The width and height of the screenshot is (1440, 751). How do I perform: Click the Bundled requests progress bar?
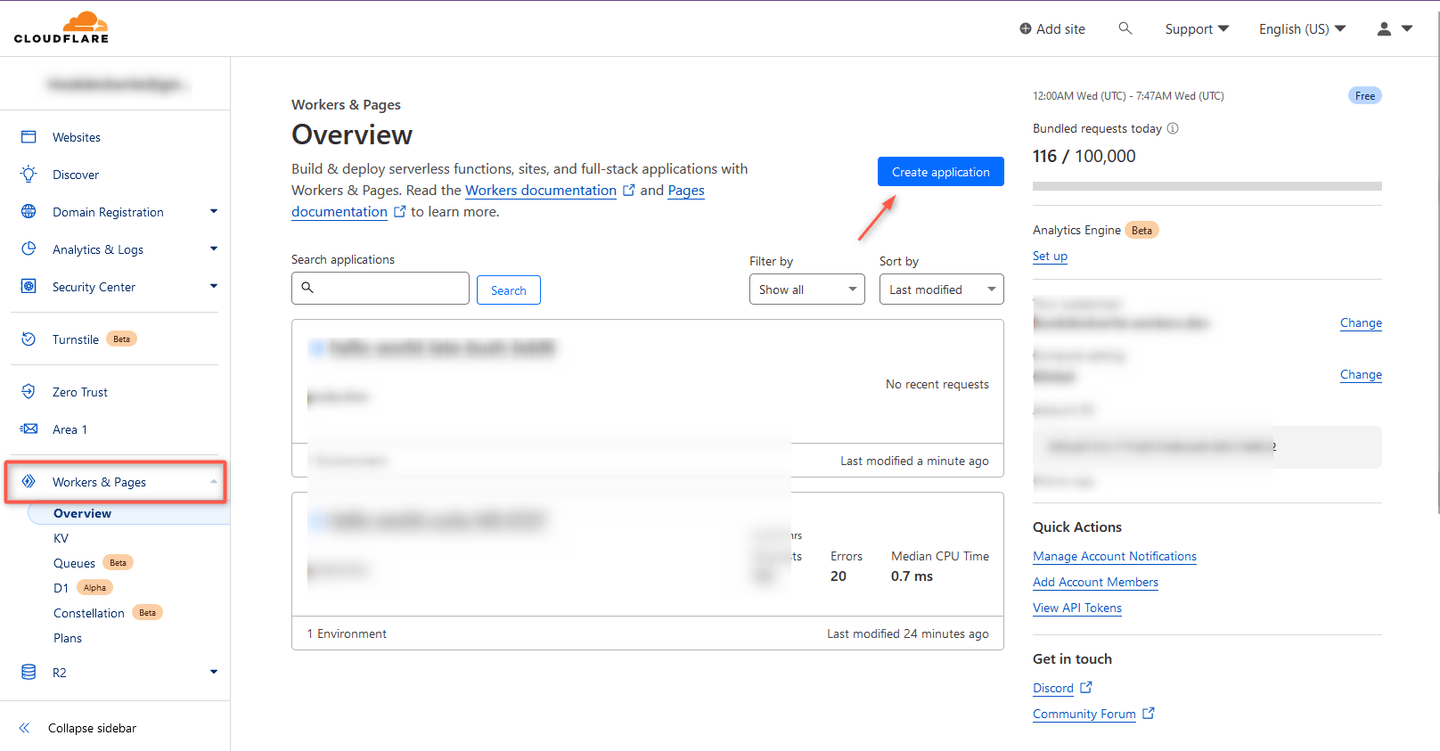pyautogui.click(x=1206, y=185)
